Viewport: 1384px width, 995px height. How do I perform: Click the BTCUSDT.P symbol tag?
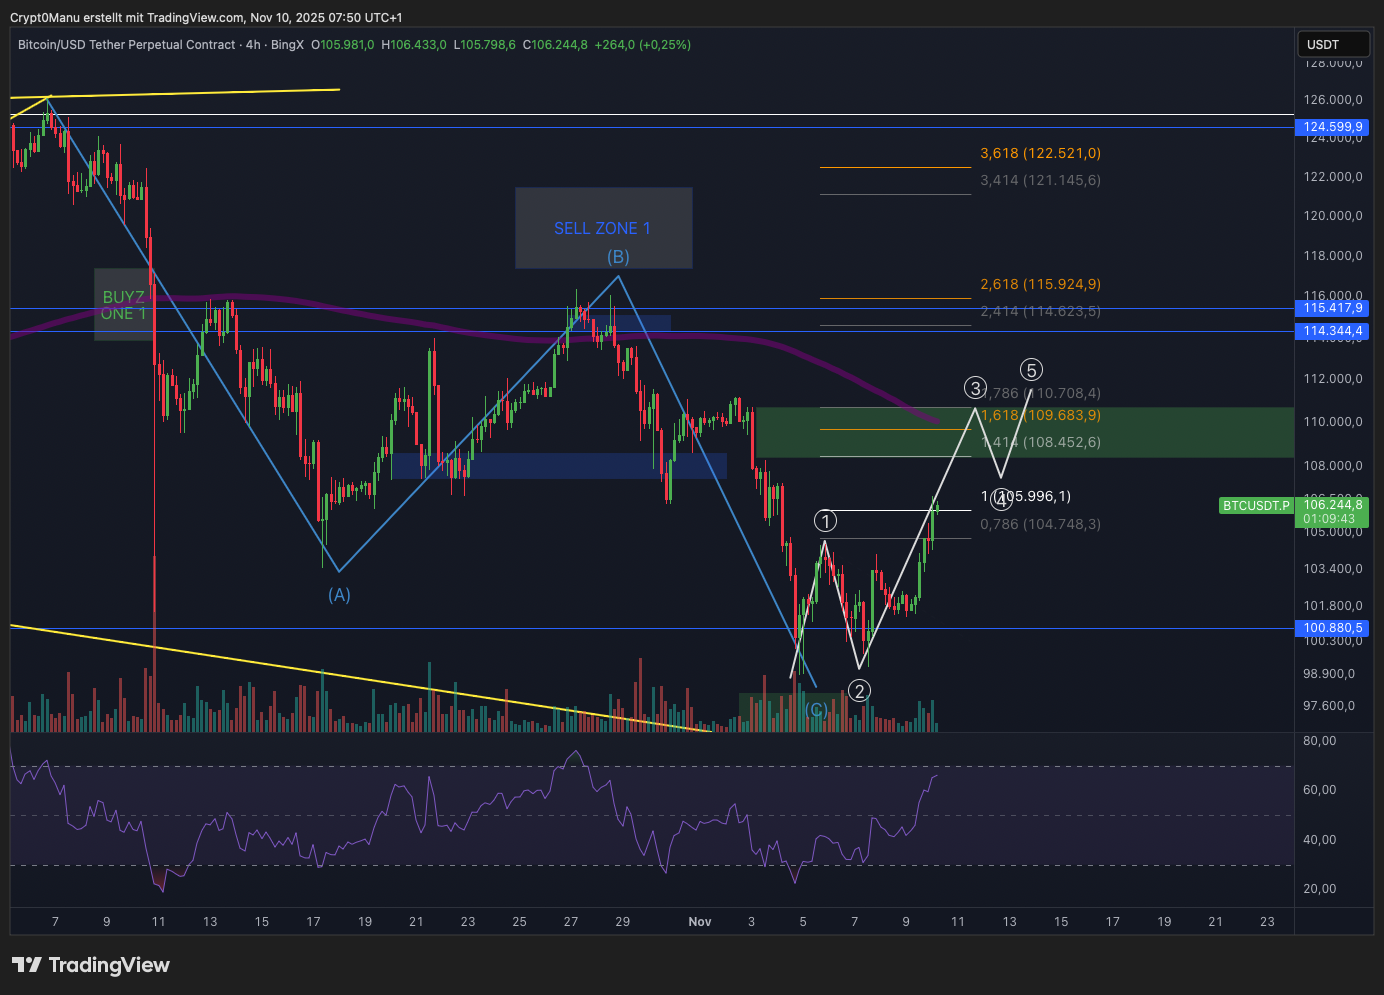[1256, 506]
